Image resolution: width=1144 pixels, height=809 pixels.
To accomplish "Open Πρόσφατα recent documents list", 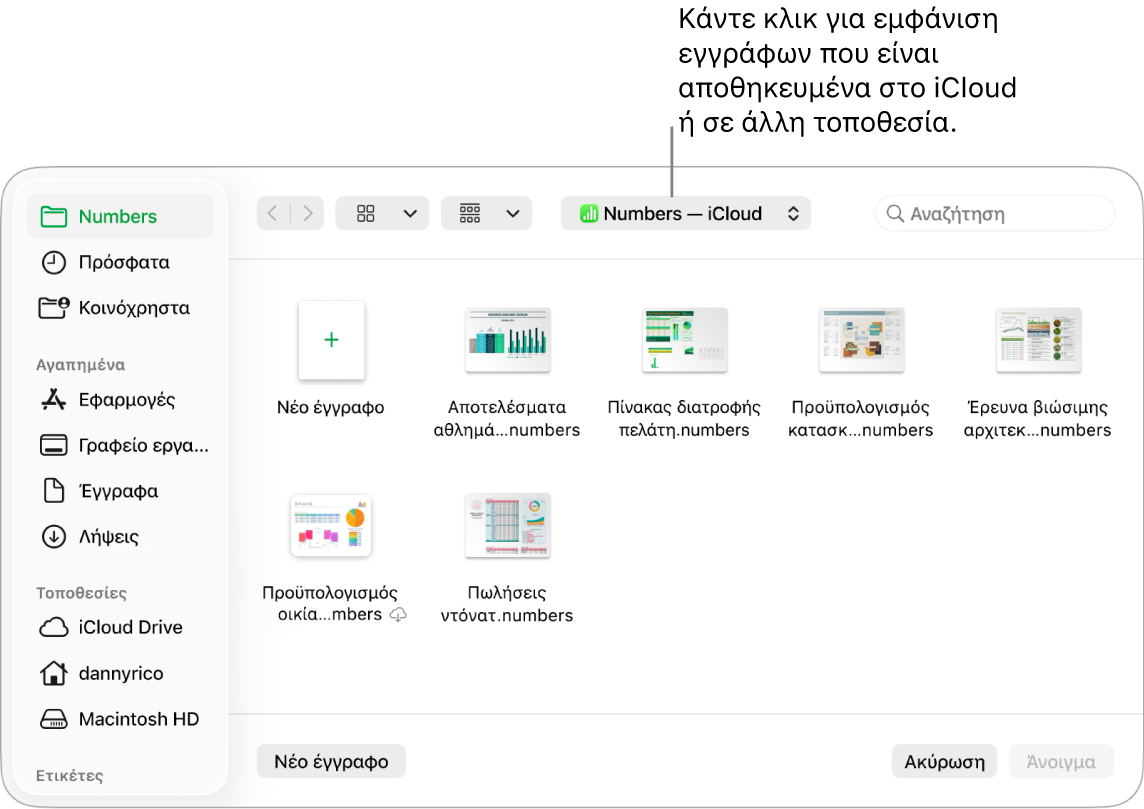I will coord(120,262).
